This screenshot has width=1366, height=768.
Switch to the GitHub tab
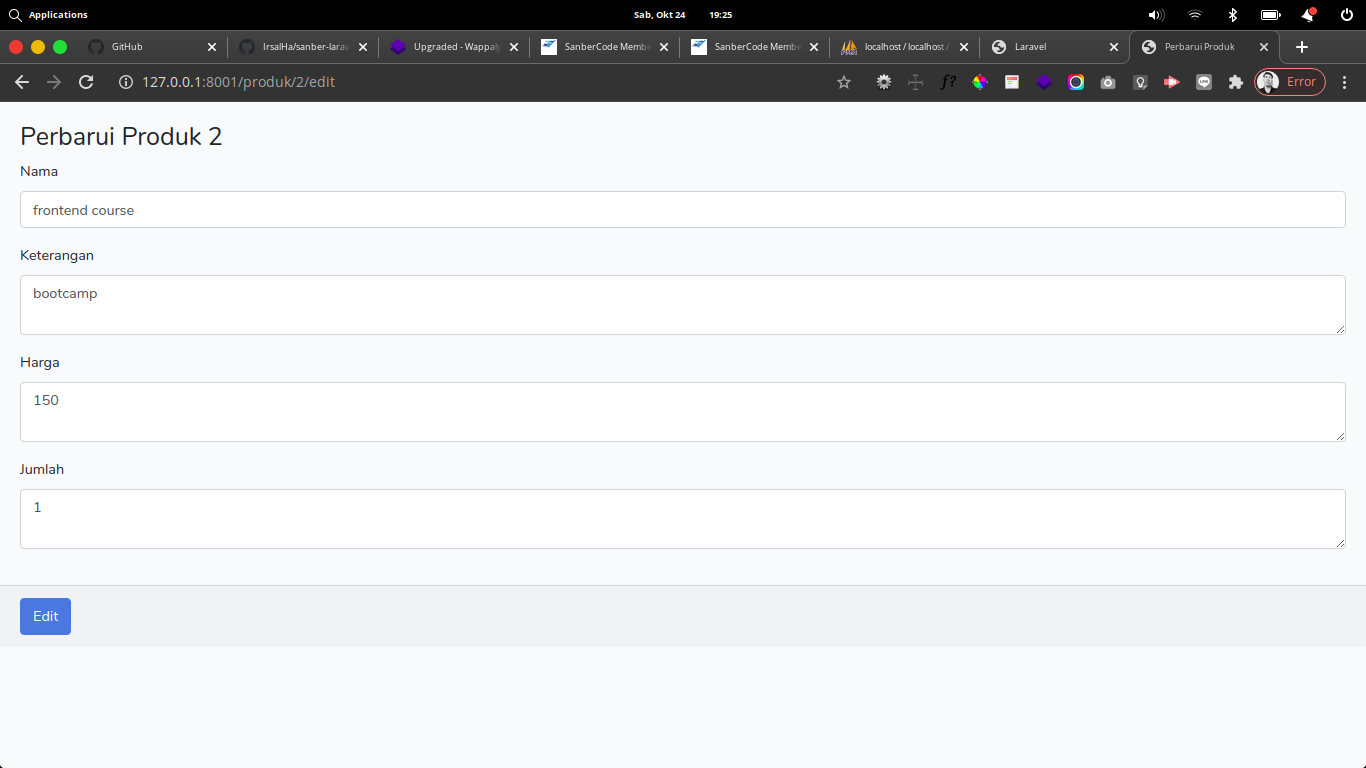click(152, 47)
